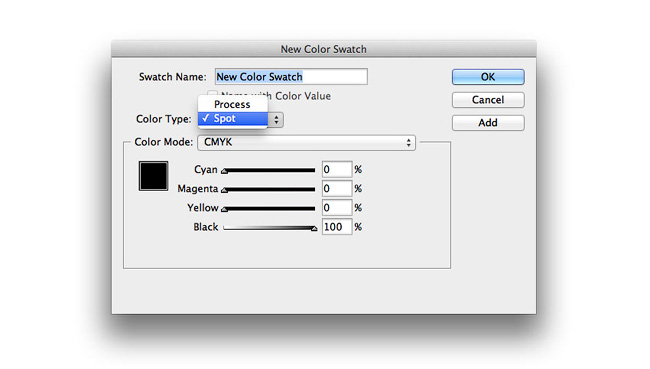Toggle Name with Color Value checkbox
This screenshot has width=650, height=369.
click(213, 95)
